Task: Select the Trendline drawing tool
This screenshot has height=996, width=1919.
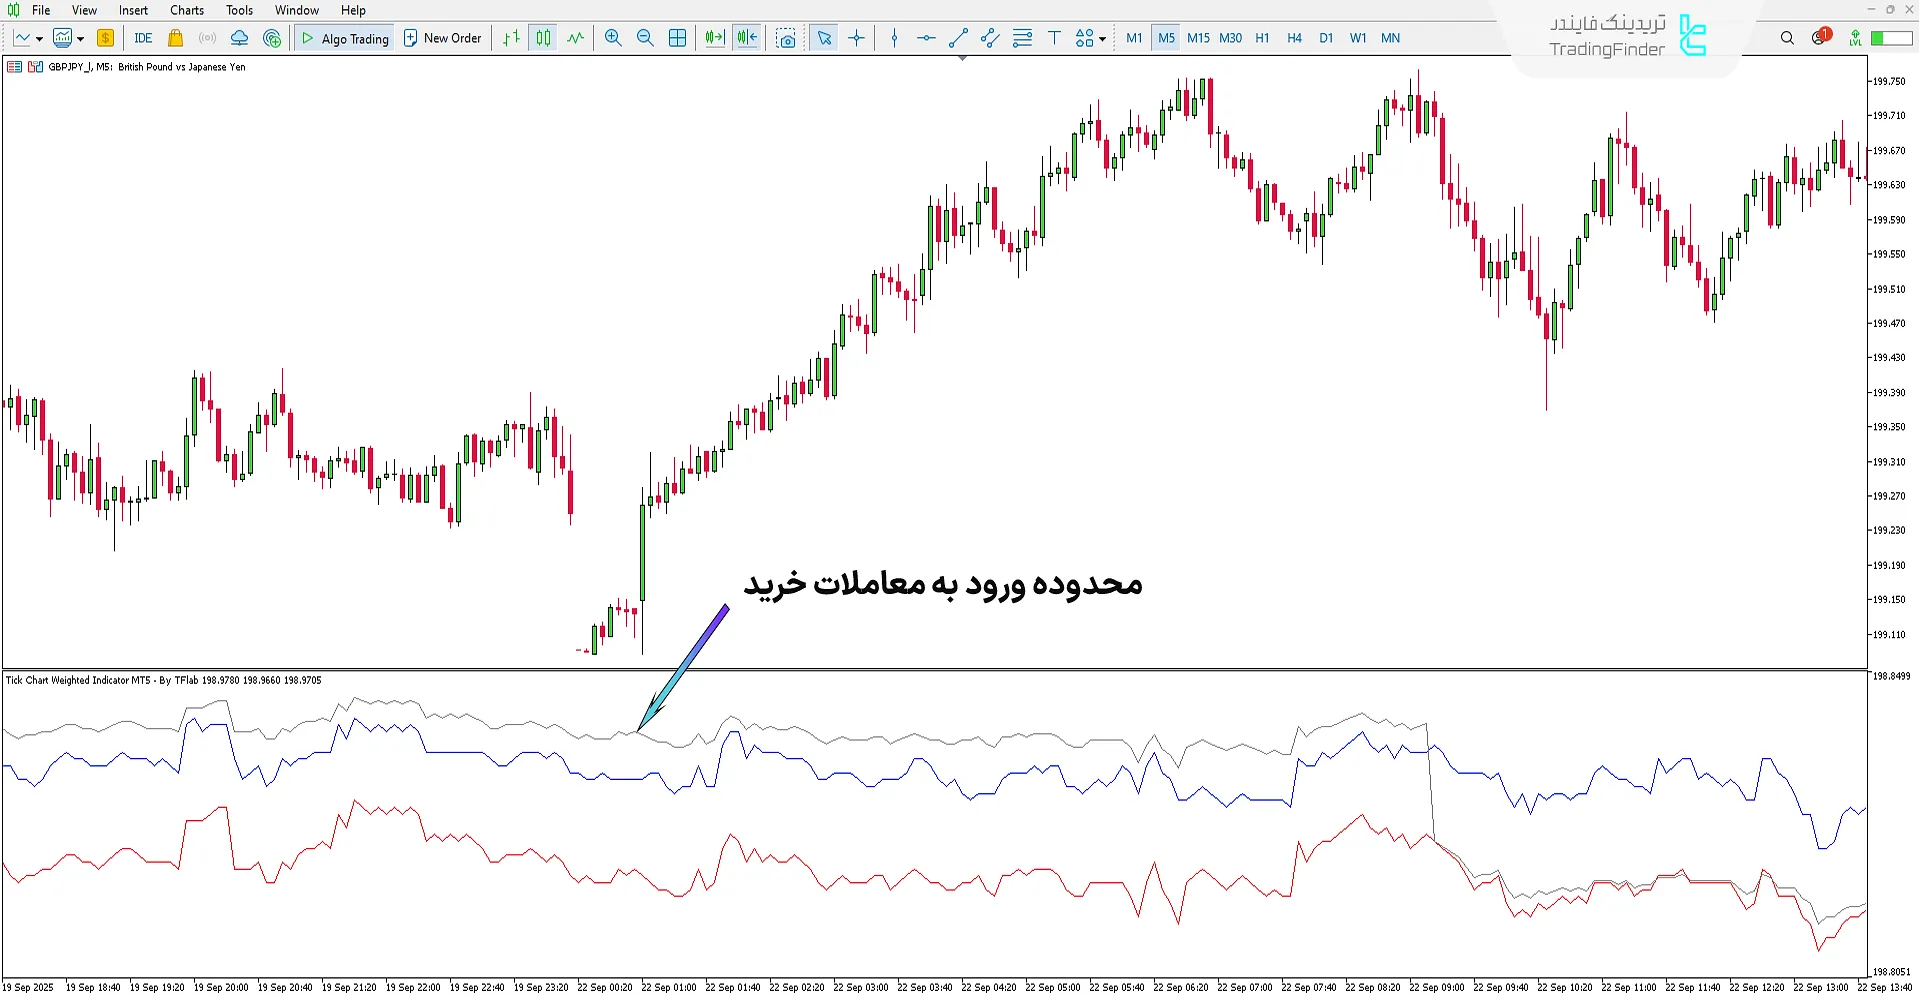Action: click(957, 38)
